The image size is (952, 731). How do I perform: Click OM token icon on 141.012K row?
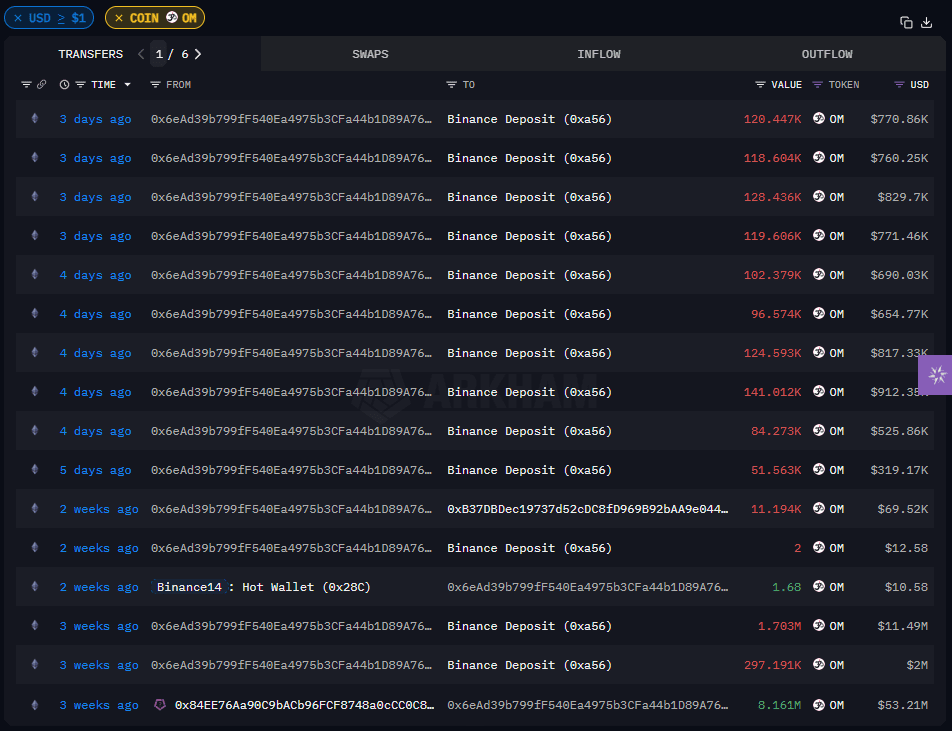819,392
